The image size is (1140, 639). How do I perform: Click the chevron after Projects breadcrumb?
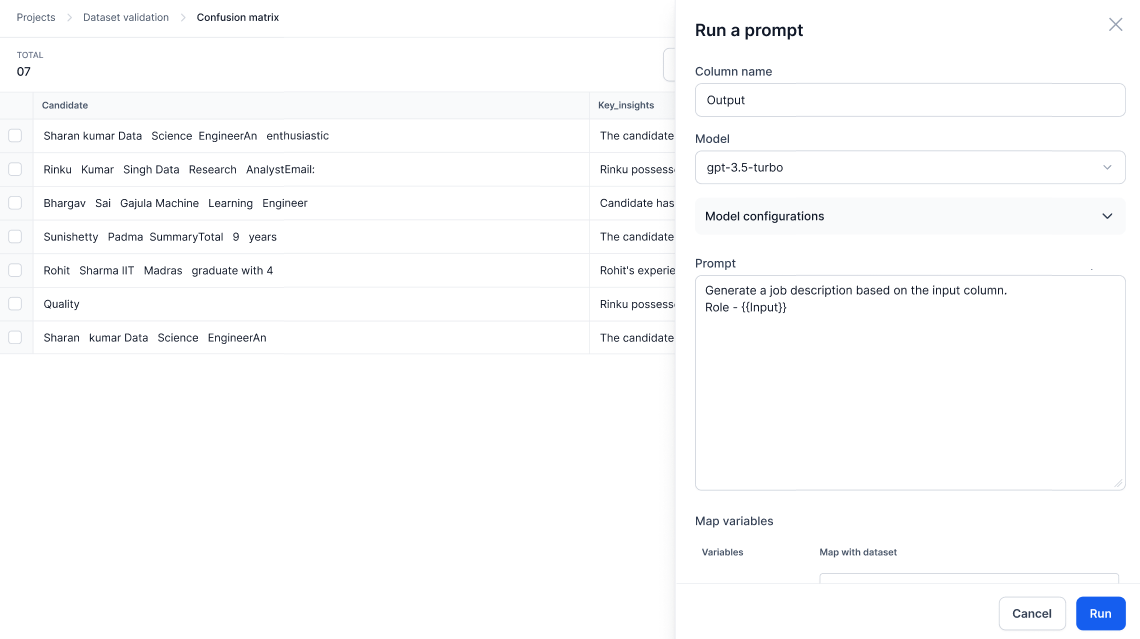point(70,17)
